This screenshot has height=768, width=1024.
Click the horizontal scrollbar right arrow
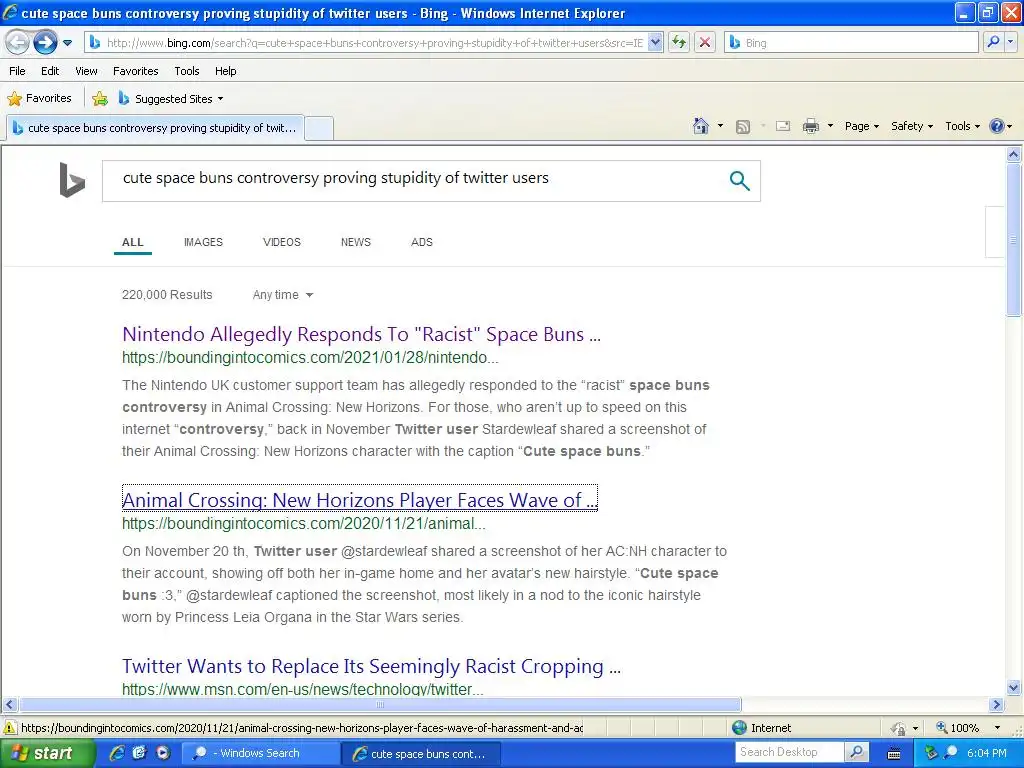997,705
